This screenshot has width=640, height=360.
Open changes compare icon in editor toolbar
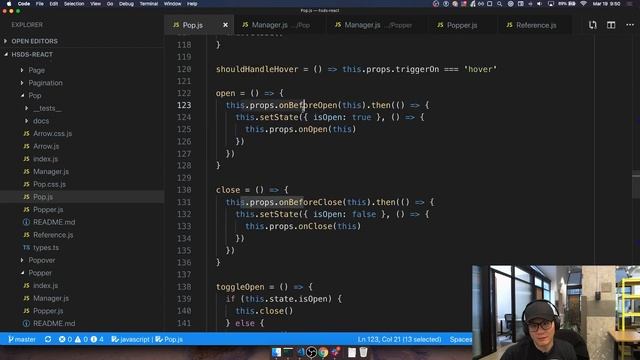(x=593, y=25)
